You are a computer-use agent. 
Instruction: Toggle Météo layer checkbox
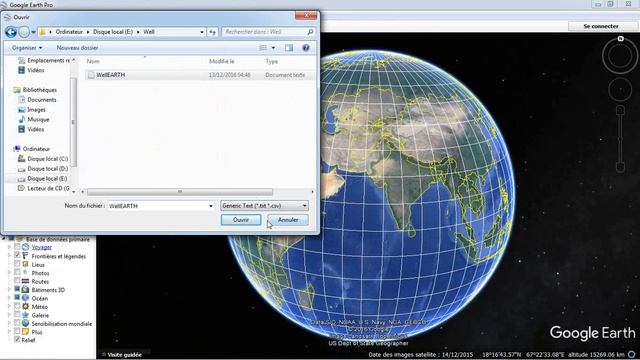[x=17, y=306]
